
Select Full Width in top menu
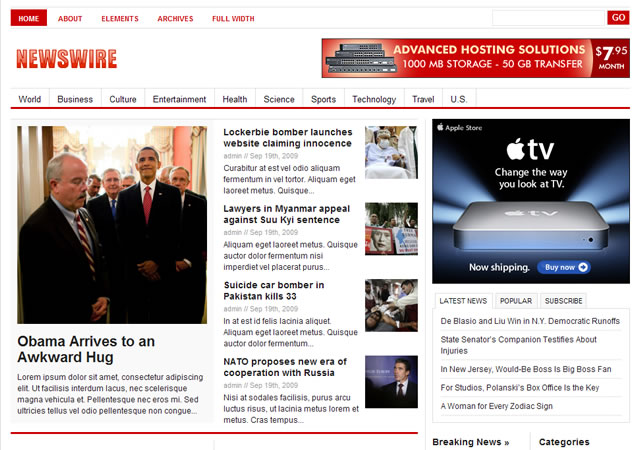point(233,18)
